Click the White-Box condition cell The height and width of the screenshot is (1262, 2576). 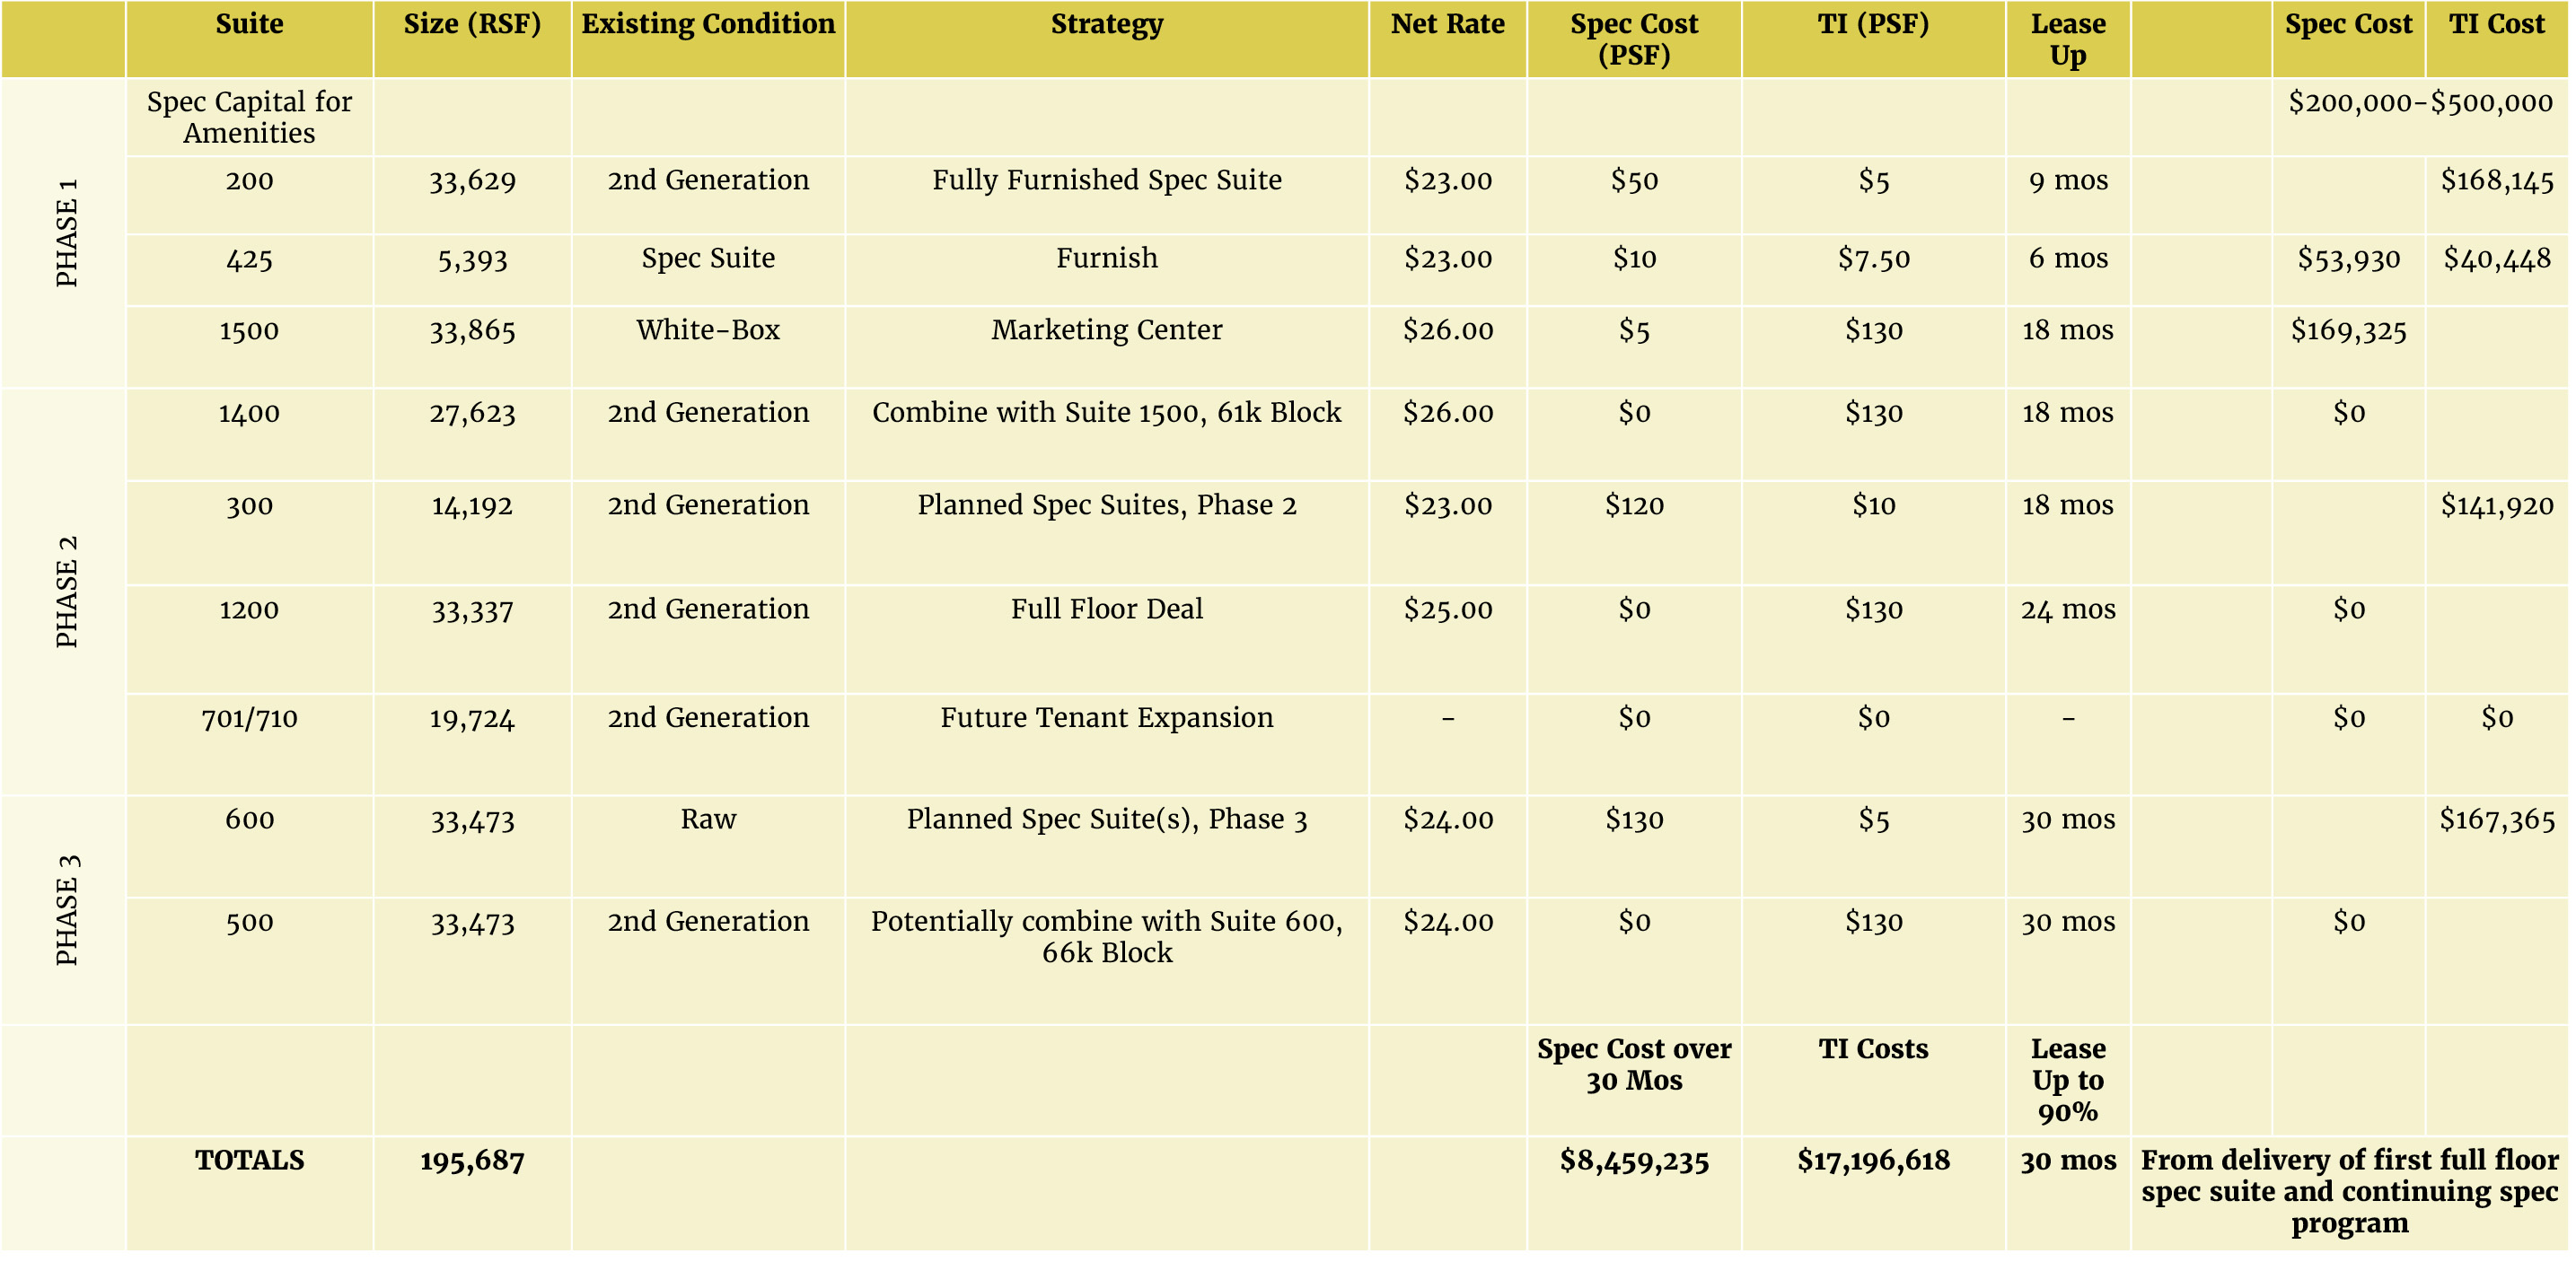tap(708, 330)
